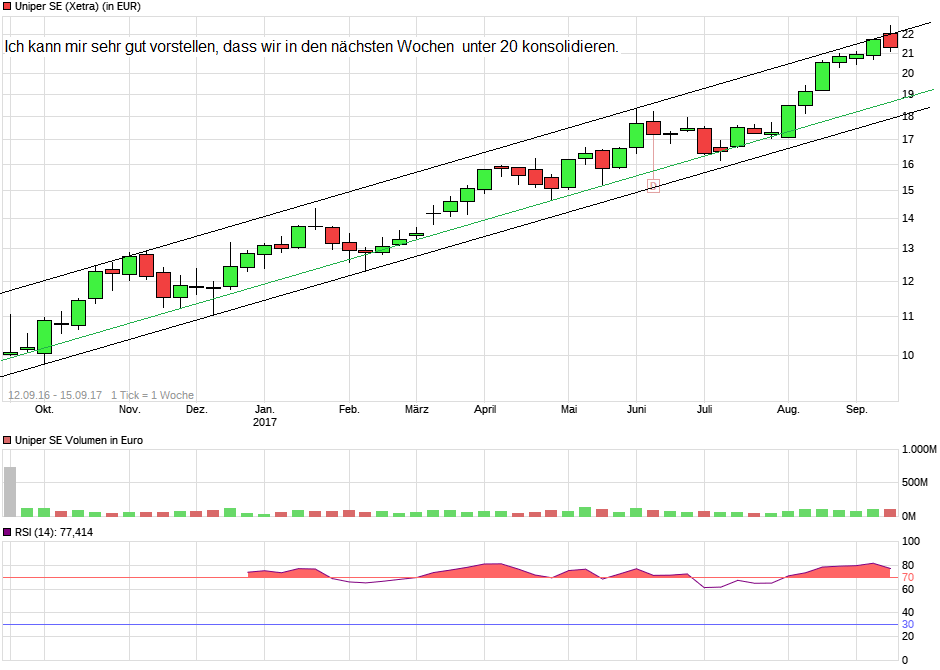Click the 1.000M value on the volume axis
The width and height of the screenshot is (940, 670).
(x=919, y=449)
